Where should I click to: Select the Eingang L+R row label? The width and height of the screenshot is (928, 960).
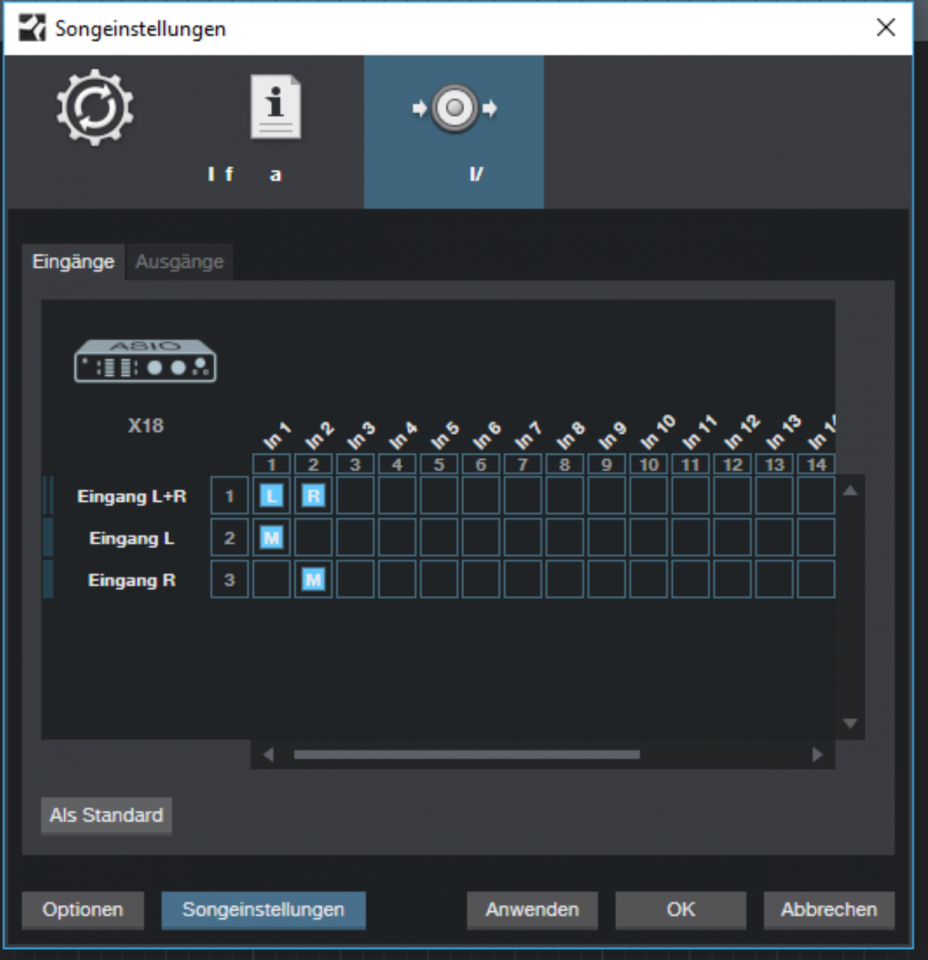(x=132, y=496)
